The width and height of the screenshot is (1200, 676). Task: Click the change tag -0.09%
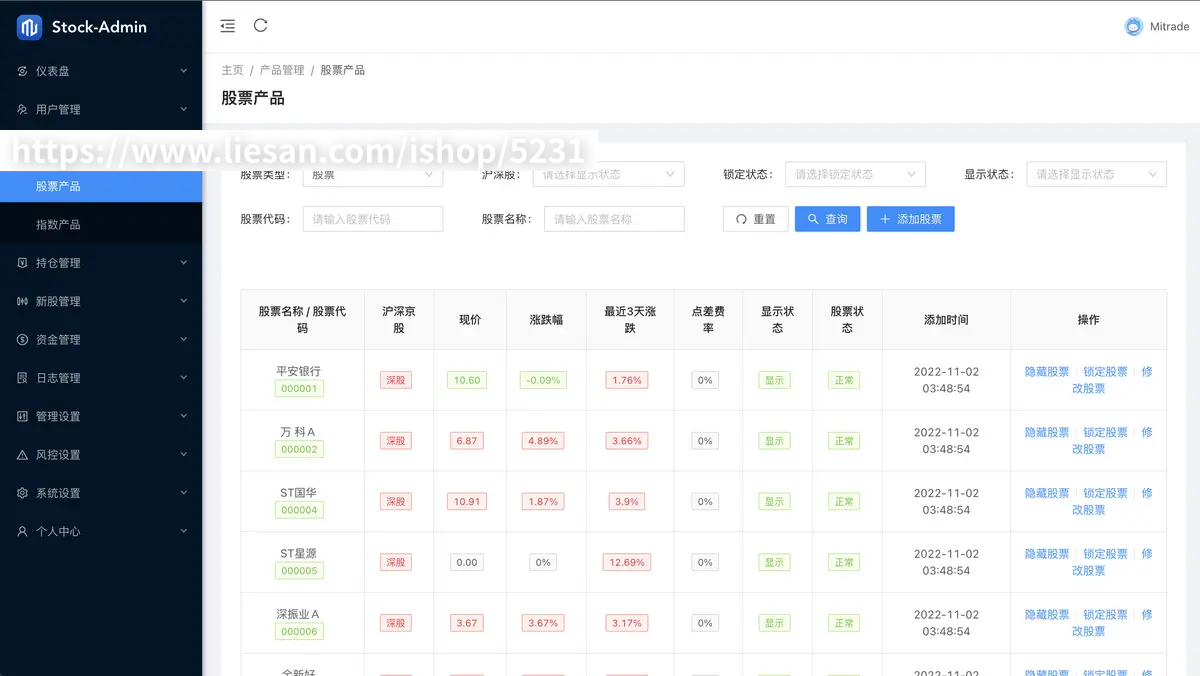(543, 380)
